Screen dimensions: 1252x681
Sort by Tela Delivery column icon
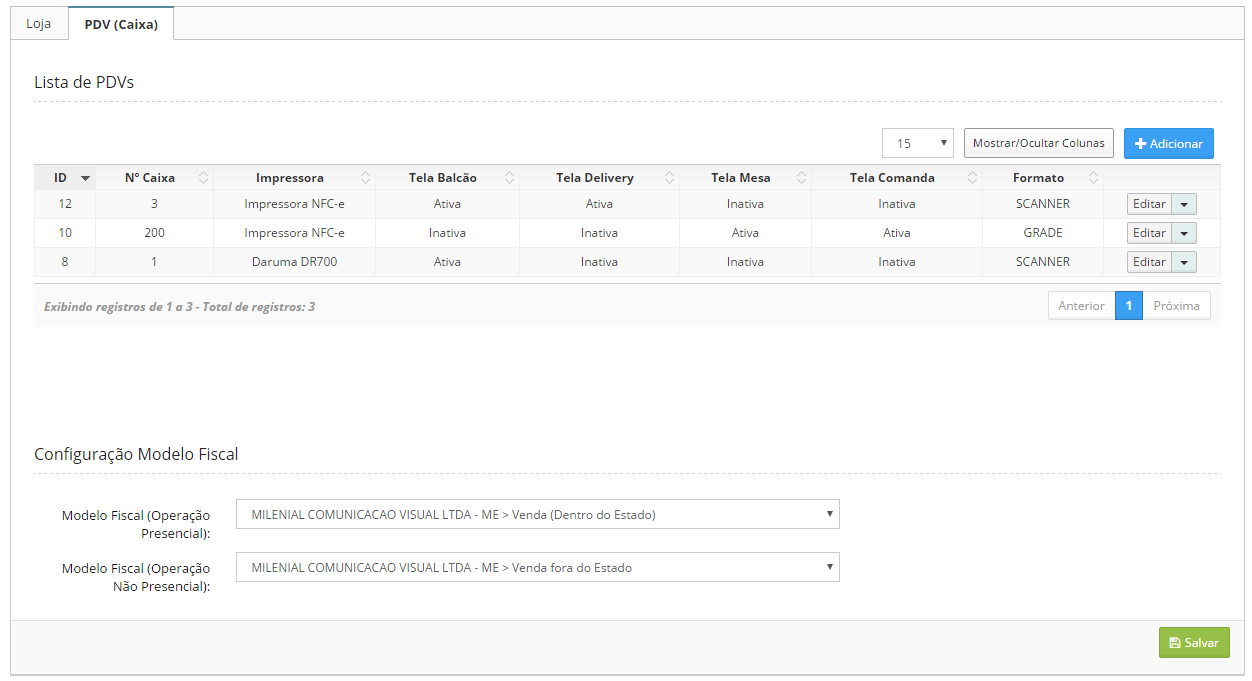pos(669,178)
